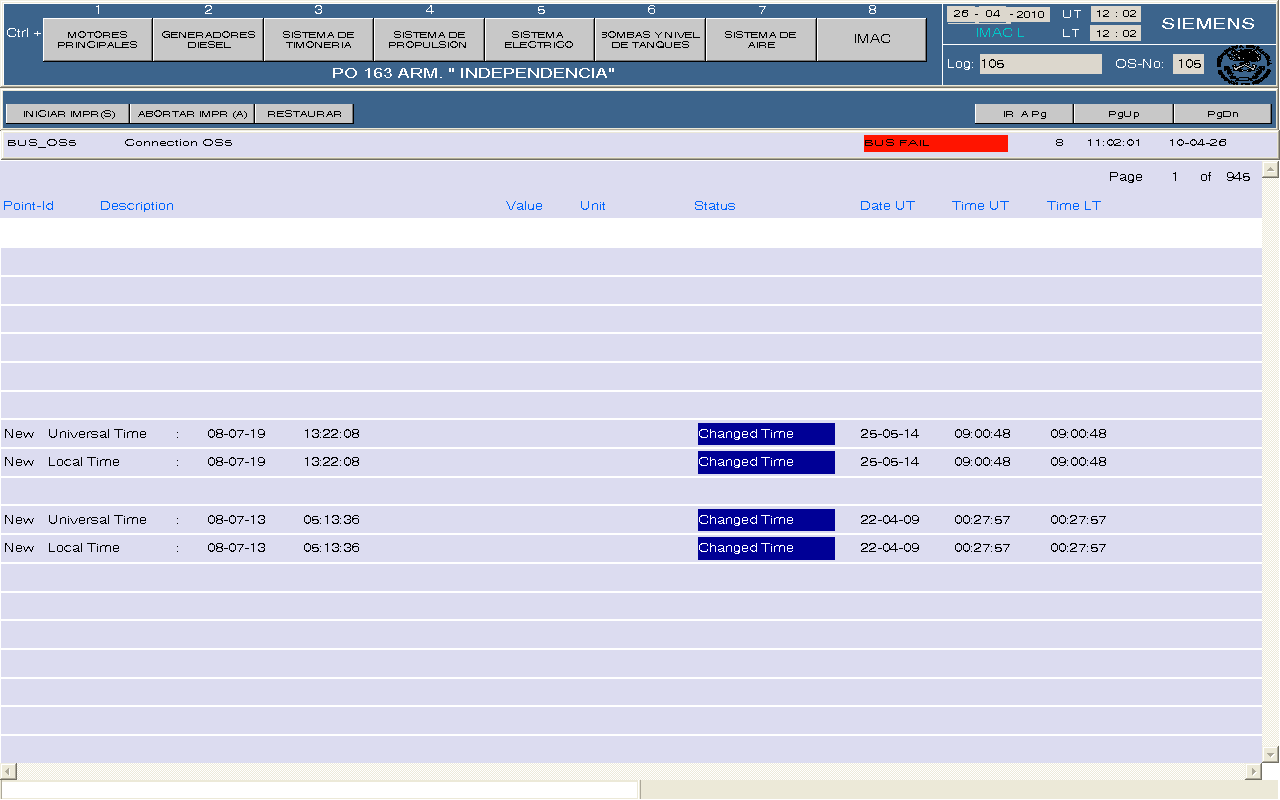Click ABORTAR IMPR (A) button

[x=192, y=114]
